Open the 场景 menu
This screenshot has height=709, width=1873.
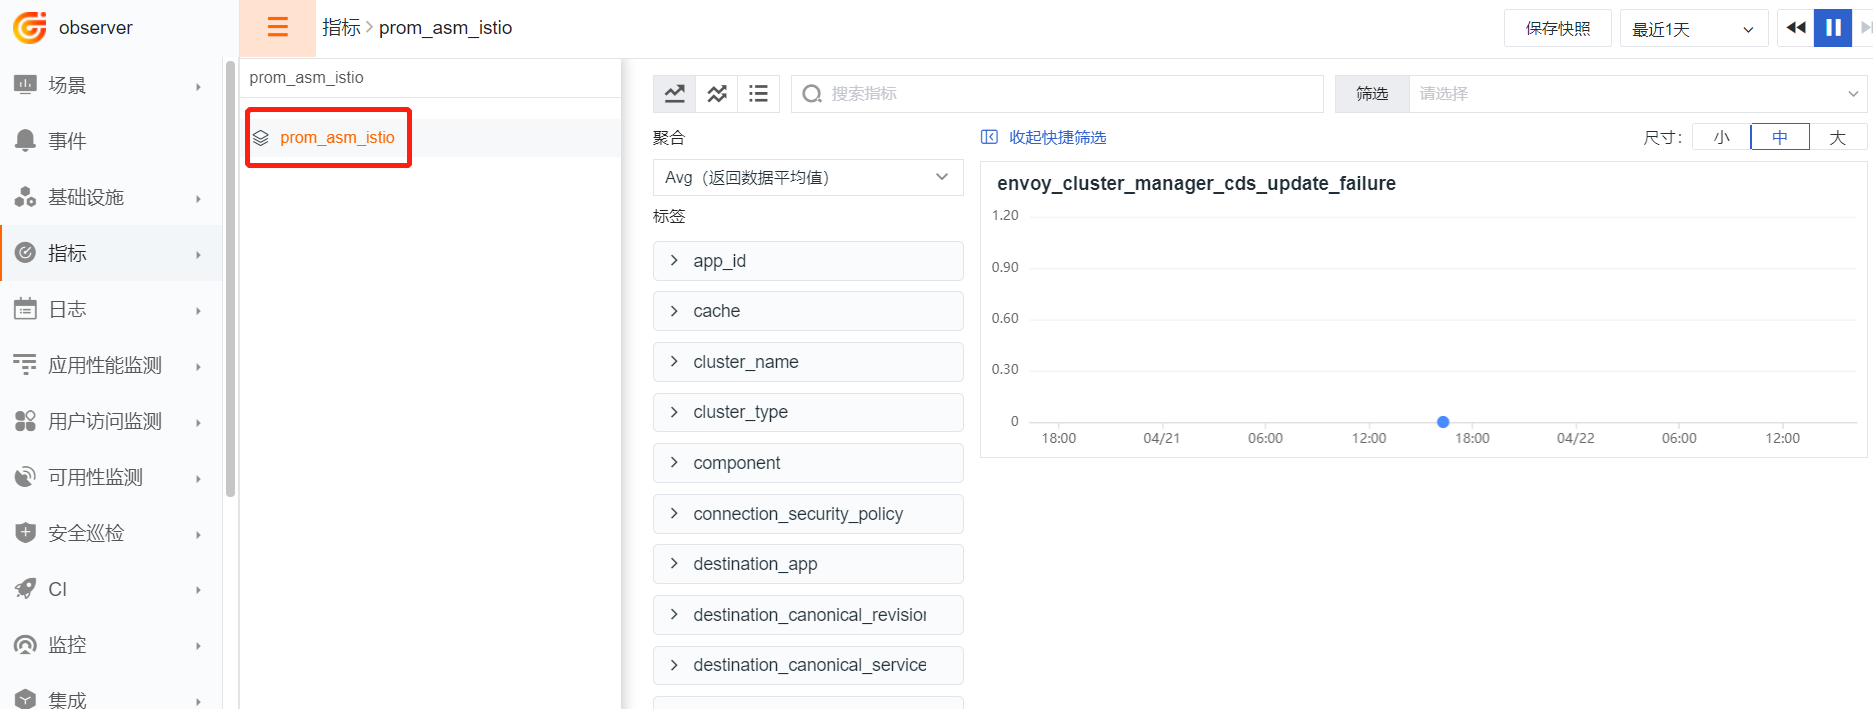tap(111, 85)
